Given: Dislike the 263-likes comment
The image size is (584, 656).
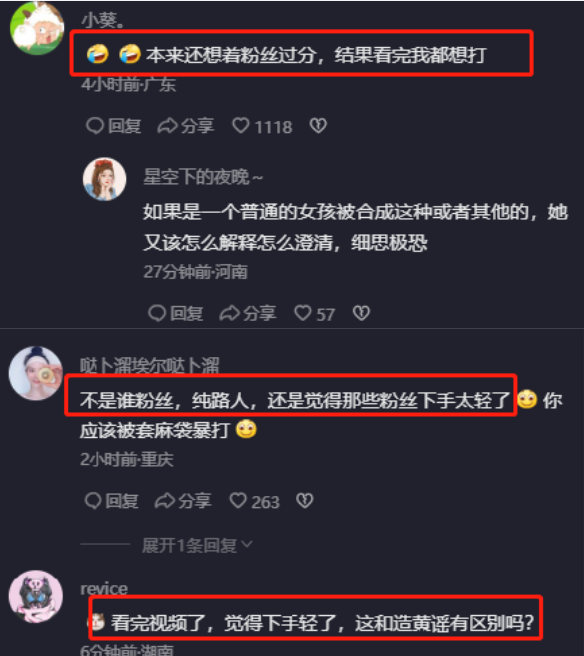Looking at the screenshot, I should click(305, 500).
